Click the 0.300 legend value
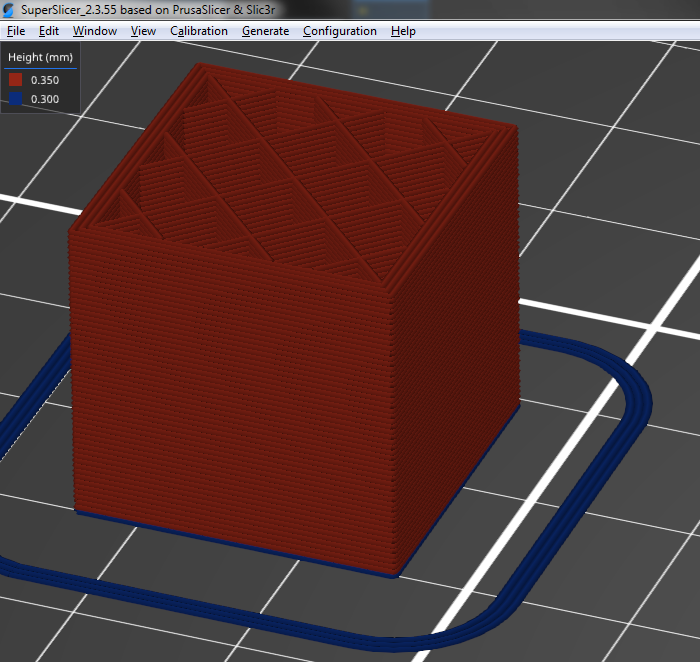This screenshot has width=700, height=662. 45,99
